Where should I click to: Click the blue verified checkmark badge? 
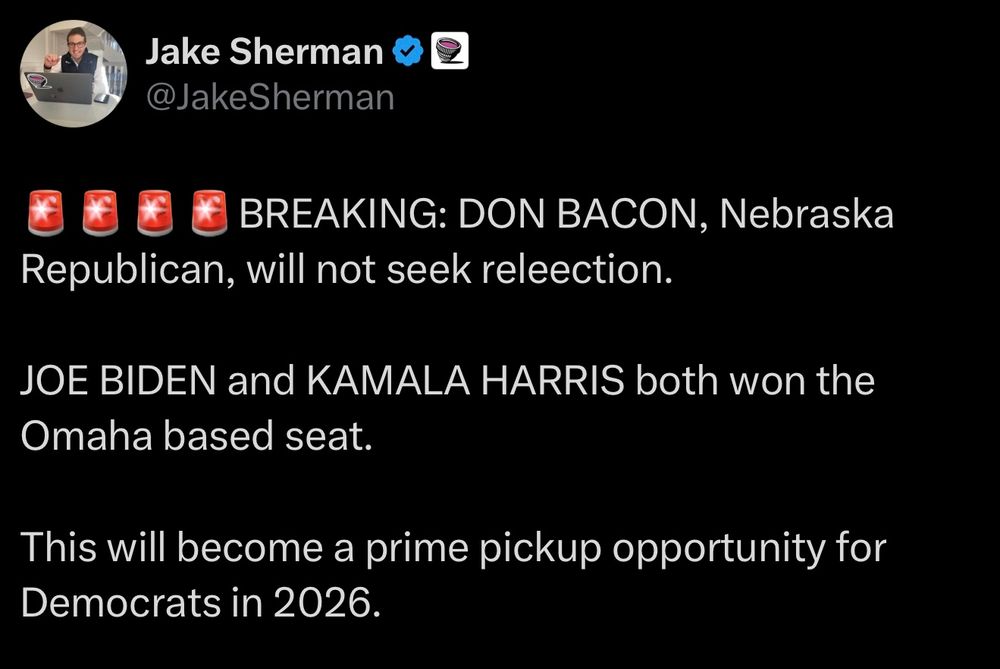pyautogui.click(x=408, y=51)
